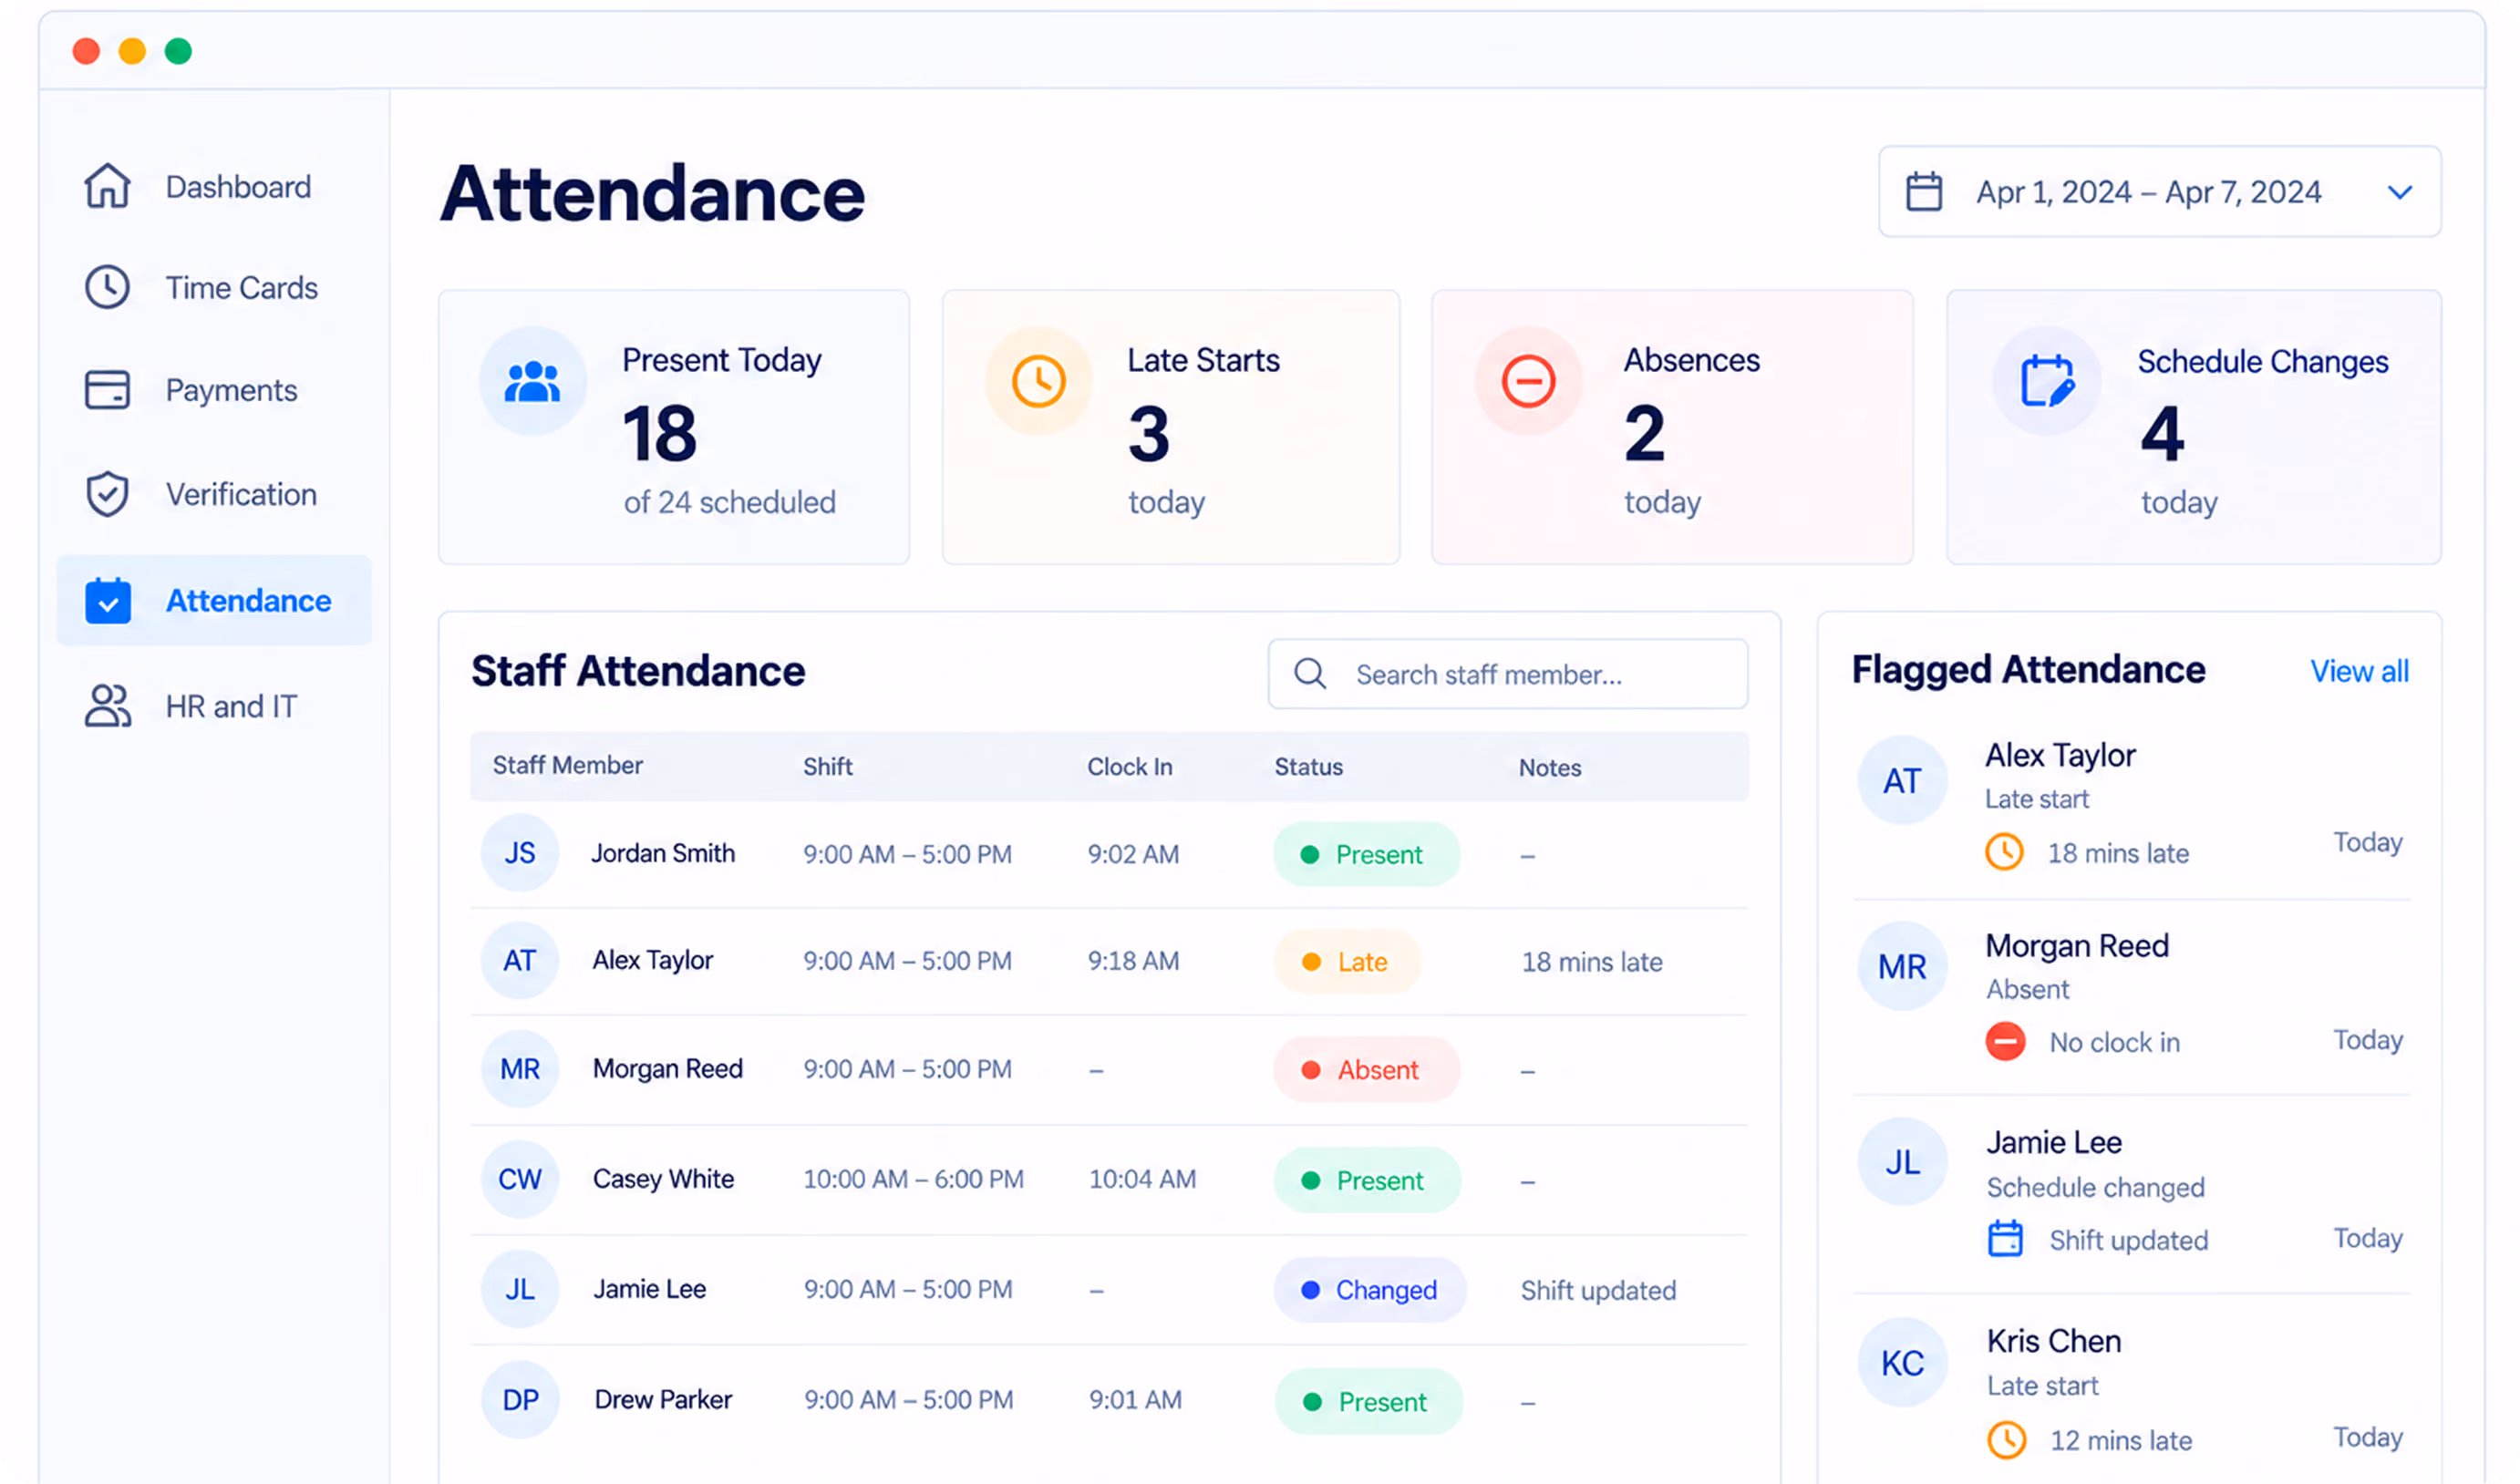Select Jordan Smith's JS avatar
The width and height of the screenshot is (2520, 1484).
coord(519,853)
